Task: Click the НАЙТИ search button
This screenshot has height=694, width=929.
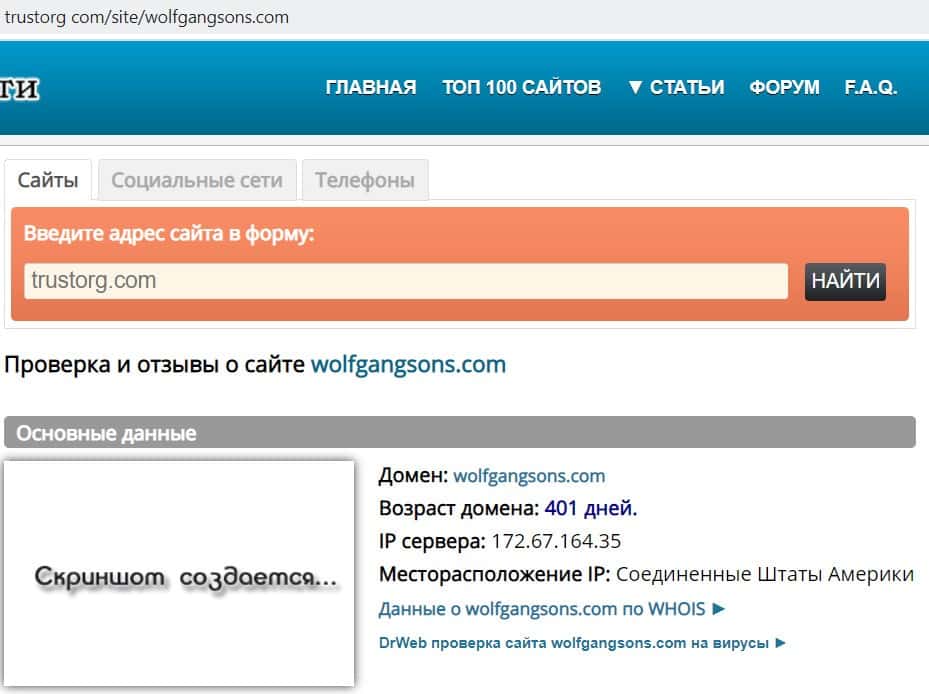Action: pyautogui.click(x=845, y=281)
